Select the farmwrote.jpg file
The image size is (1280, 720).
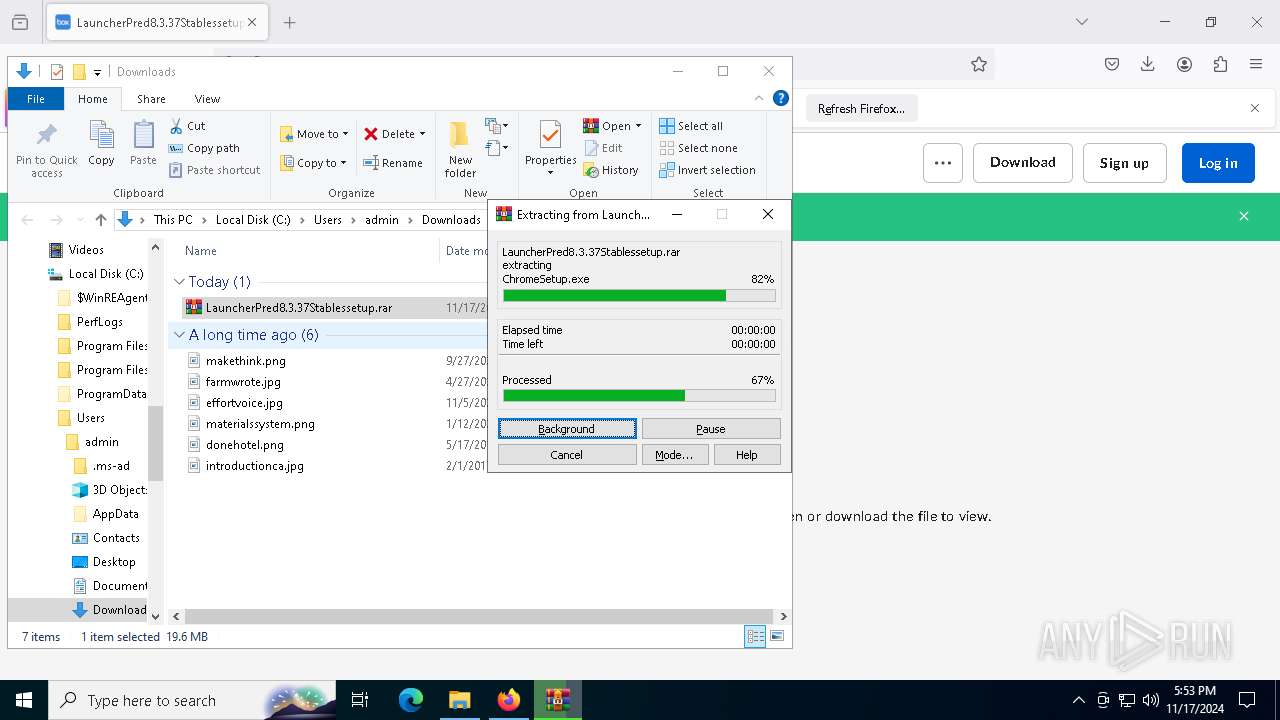click(x=243, y=382)
